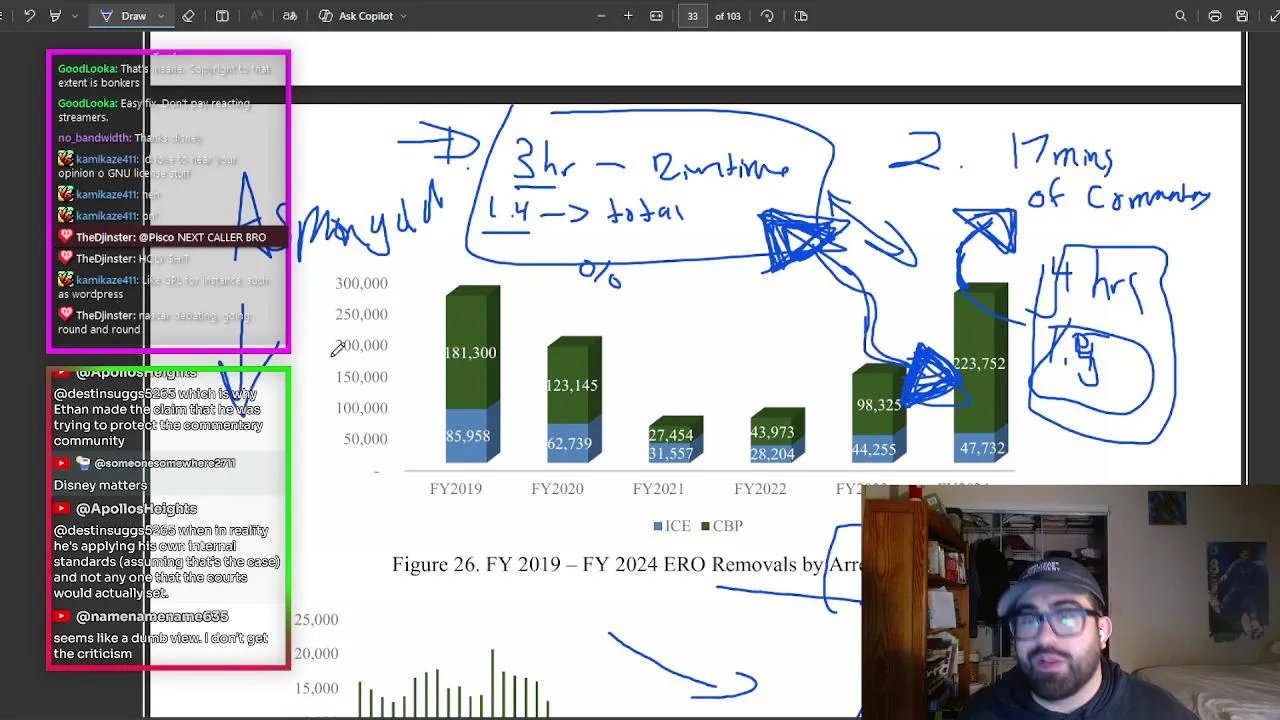Click the Ask Copilot button
The width and height of the screenshot is (1280, 720).
coord(356,16)
